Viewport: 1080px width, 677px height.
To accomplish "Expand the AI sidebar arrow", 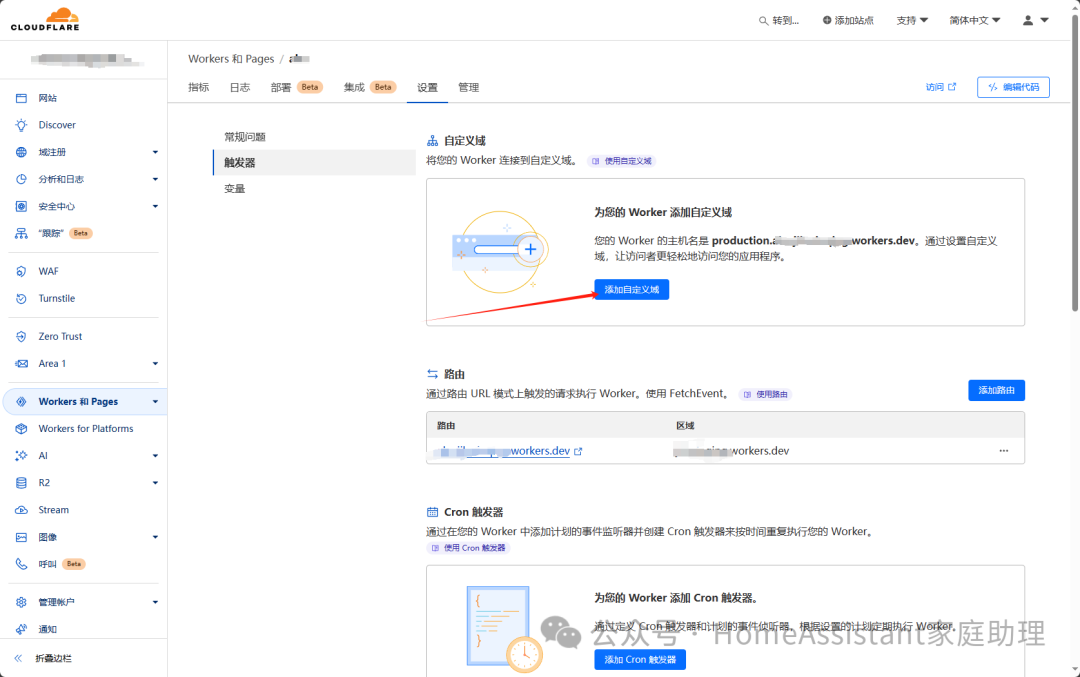I will (155, 456).
